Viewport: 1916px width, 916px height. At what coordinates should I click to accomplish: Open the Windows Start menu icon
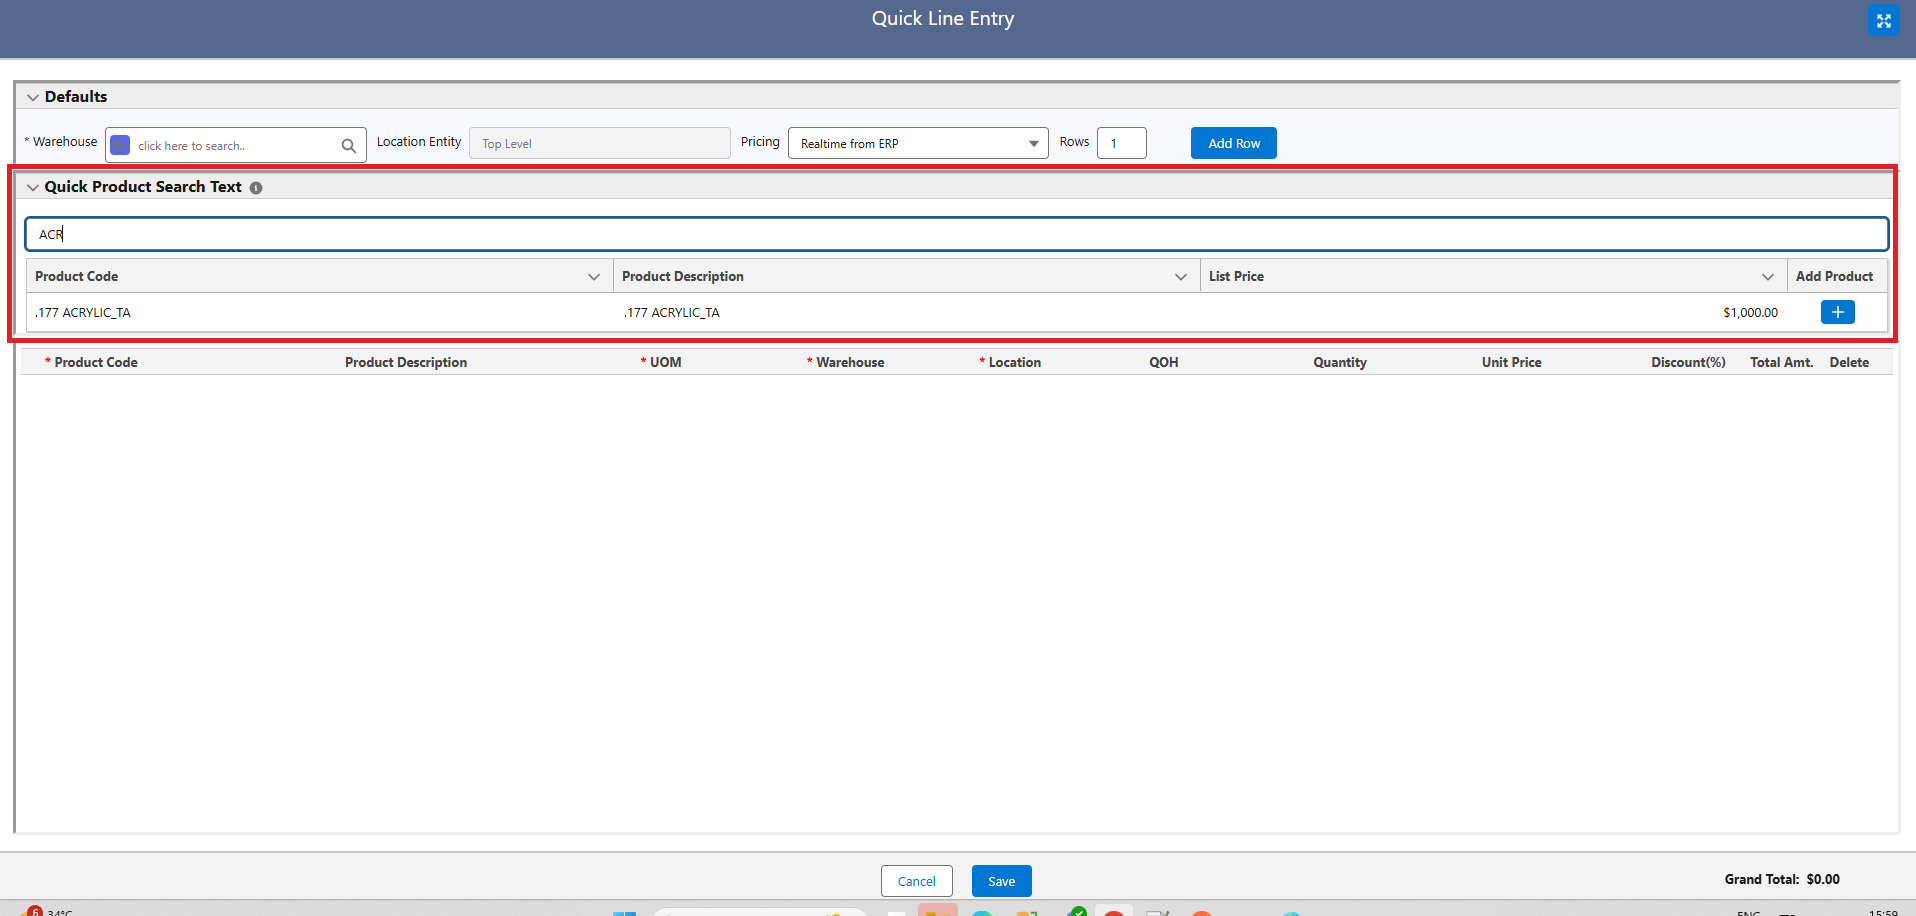624,911
